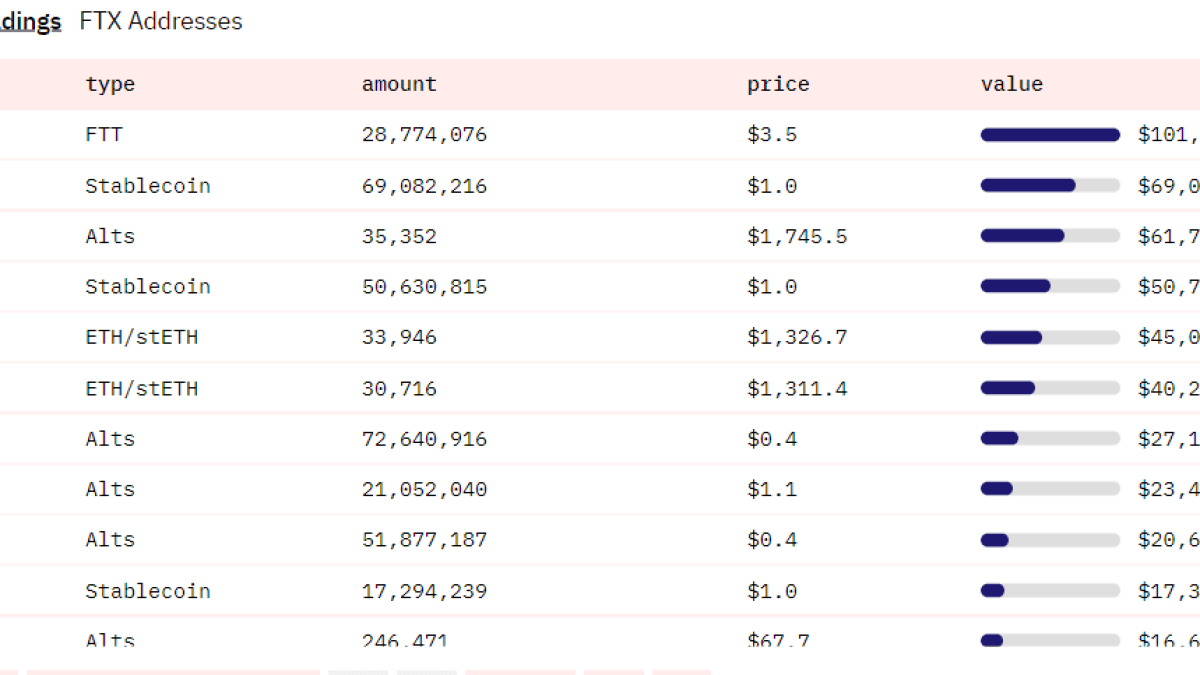Image resolution: width=1200 pixels, height=675 pixels.
Task: Click the FTT type cell
Action: [x=104, y=134]
